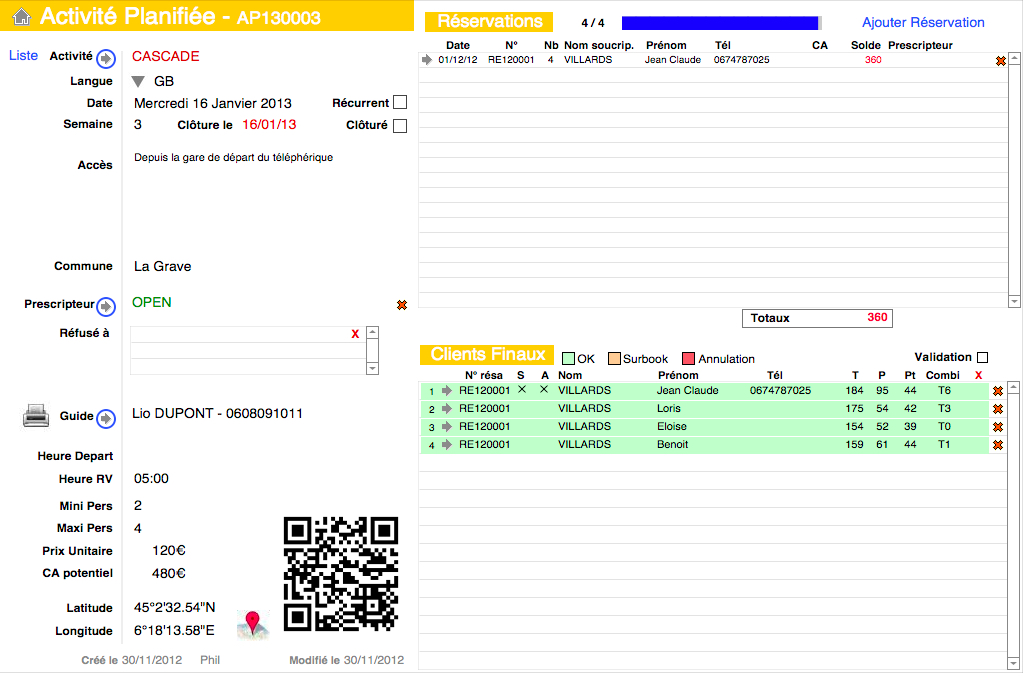Click the CASCADE activity name
Screen dimensions: 1026x676
click(166, 56)
